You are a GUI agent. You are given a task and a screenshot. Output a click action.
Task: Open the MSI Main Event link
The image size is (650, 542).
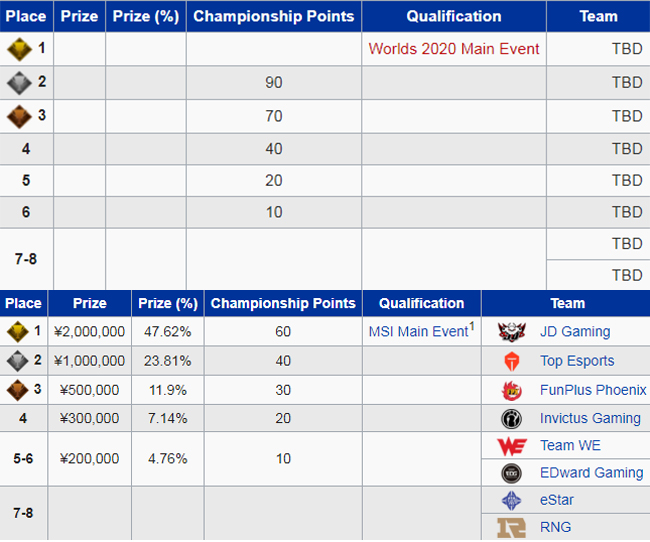pyautogui.click(x=418, y=332)
